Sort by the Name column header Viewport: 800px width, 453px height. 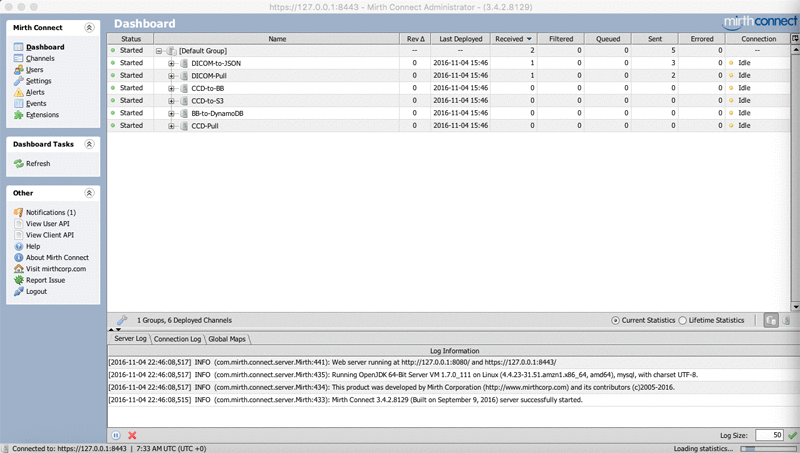click(x=277, y=39)
